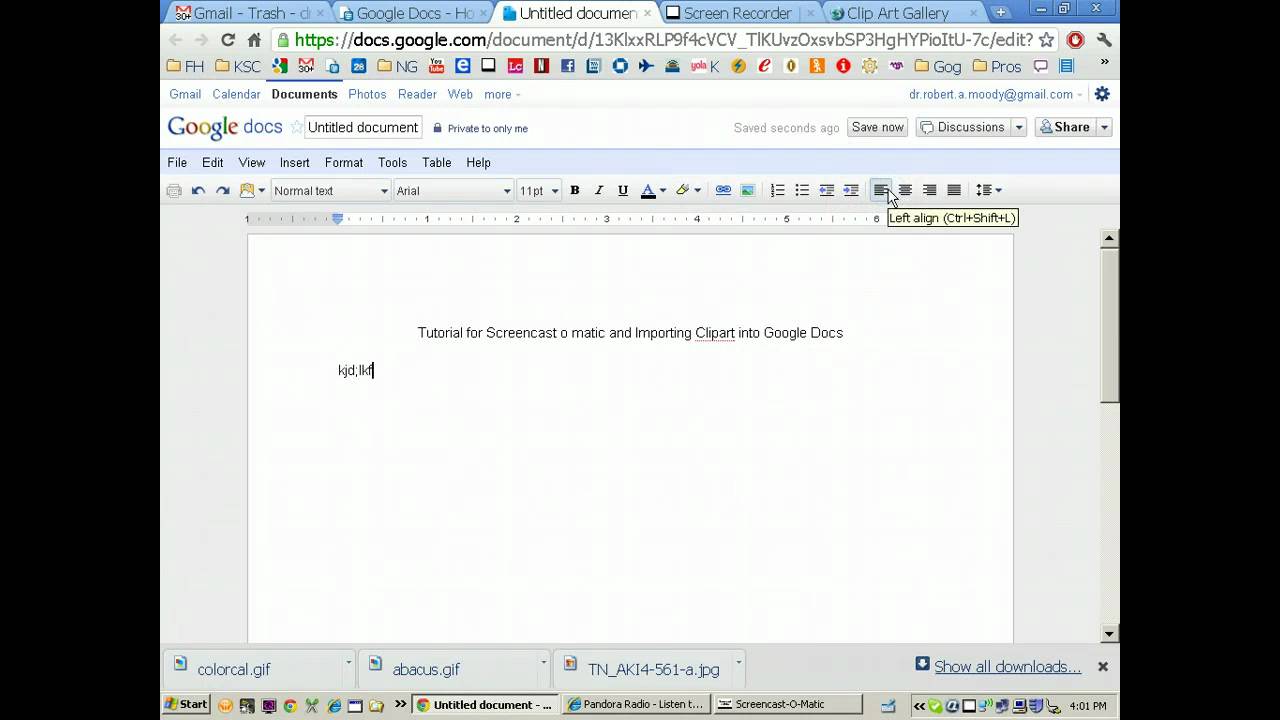
Task: Open the Facebook bookmark icon
Action: pyautogui.click(x=567, y=66)
